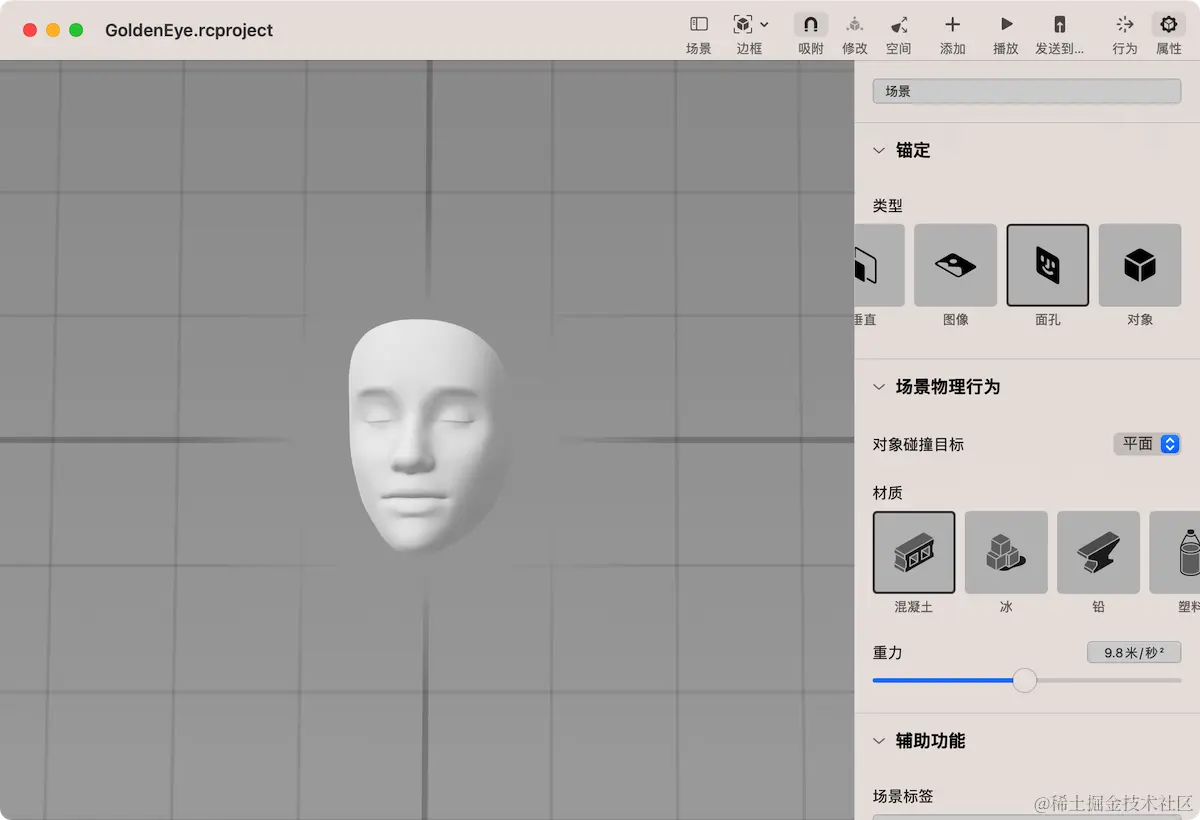Collapse the 锚定 section
This screenshot has height=820, width=1200.
[x=879, y=151]
